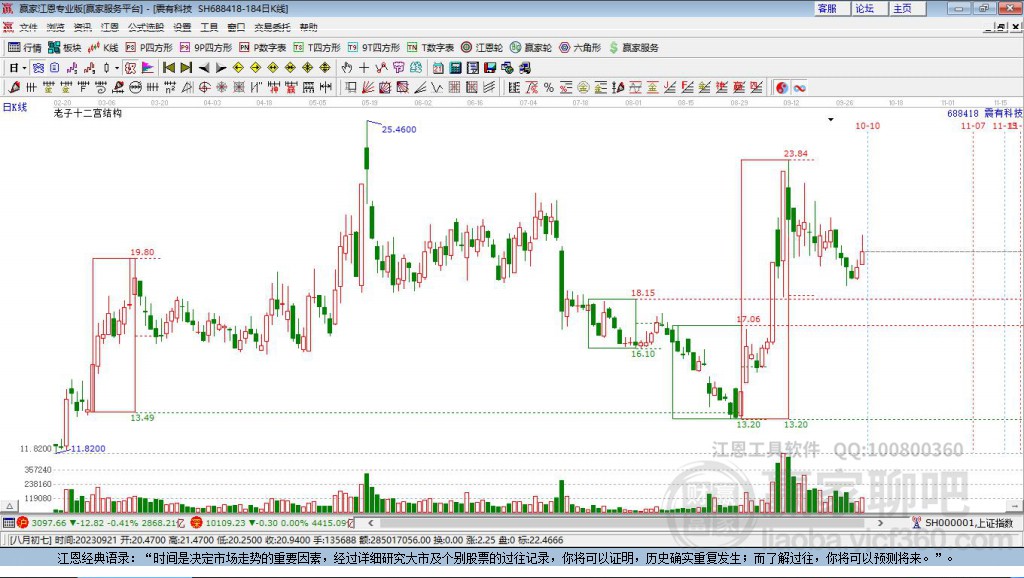Image resolution: width=1024 pixels, height=578 pixels.
Task: Click the 25.4600 high price label
Action: point(399,129)
